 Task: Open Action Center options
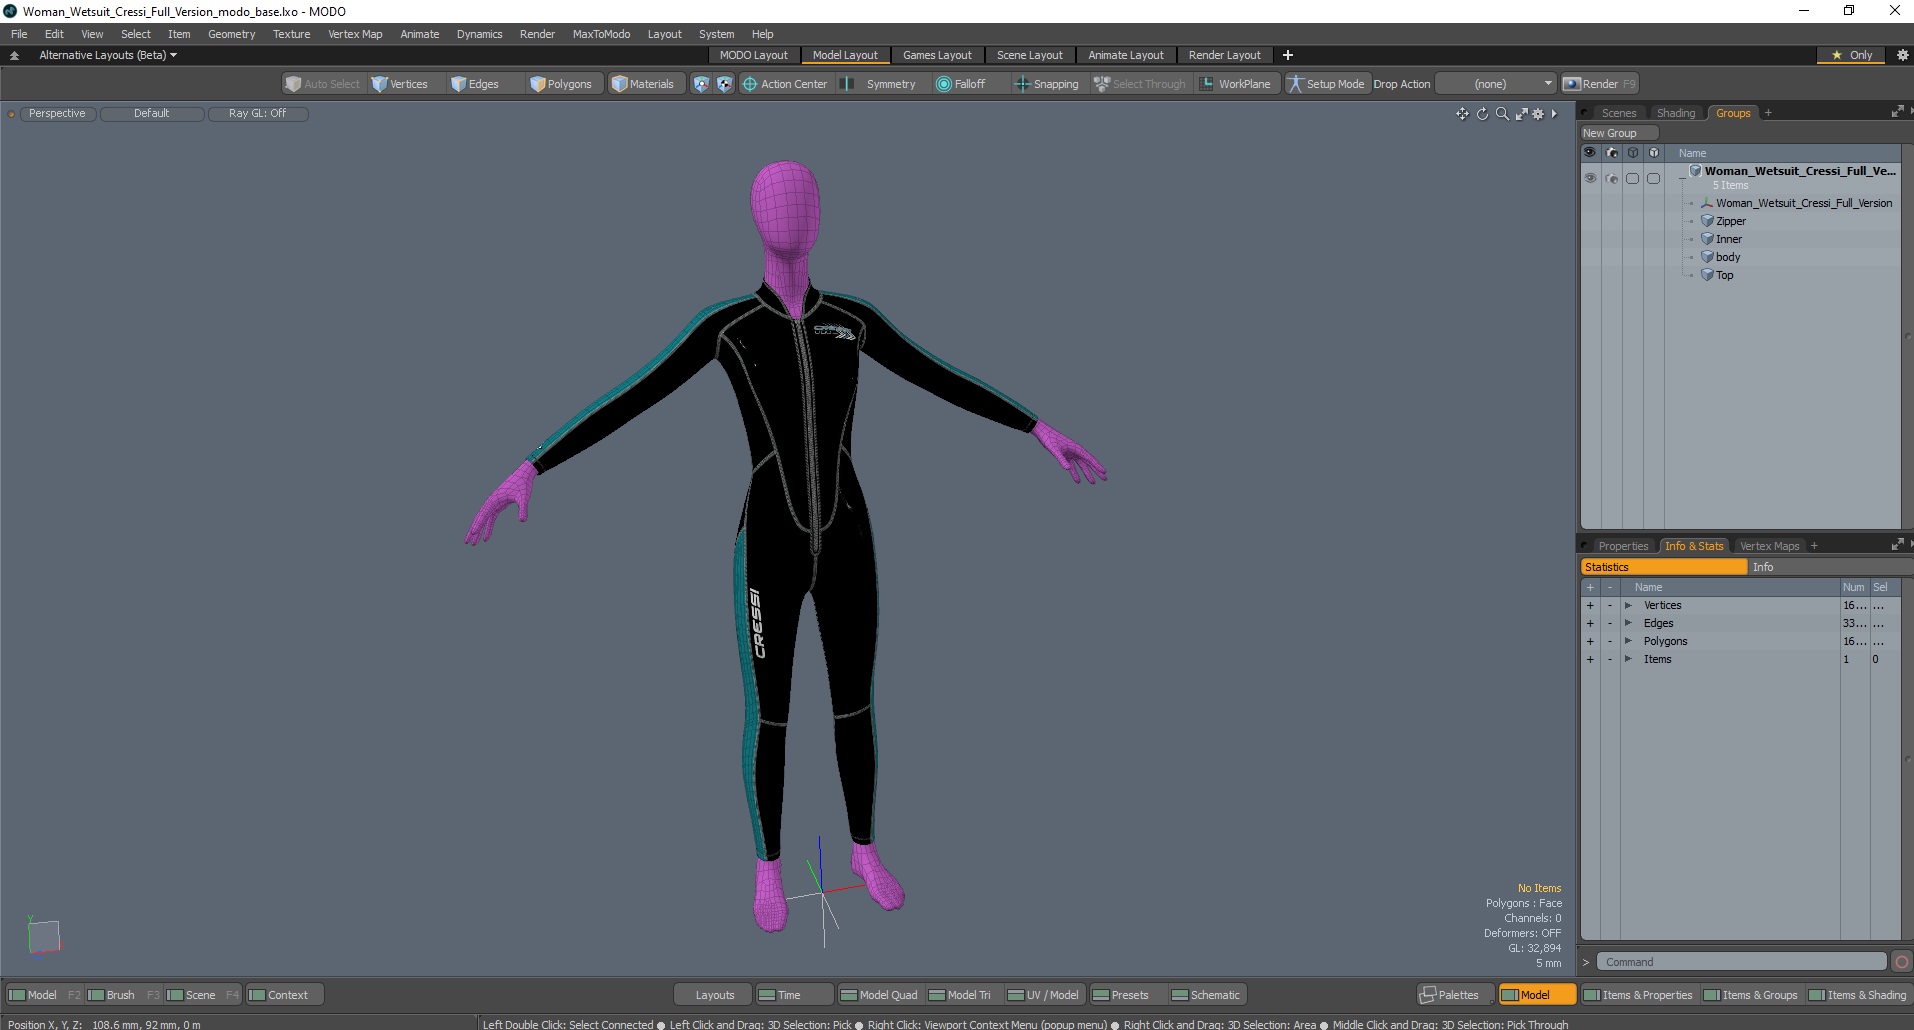785,84
